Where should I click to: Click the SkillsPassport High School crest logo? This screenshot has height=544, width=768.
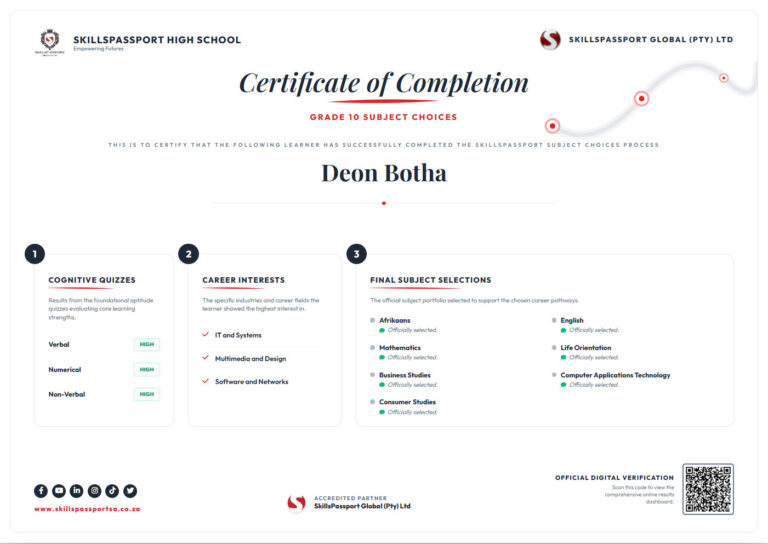point(49,42)
